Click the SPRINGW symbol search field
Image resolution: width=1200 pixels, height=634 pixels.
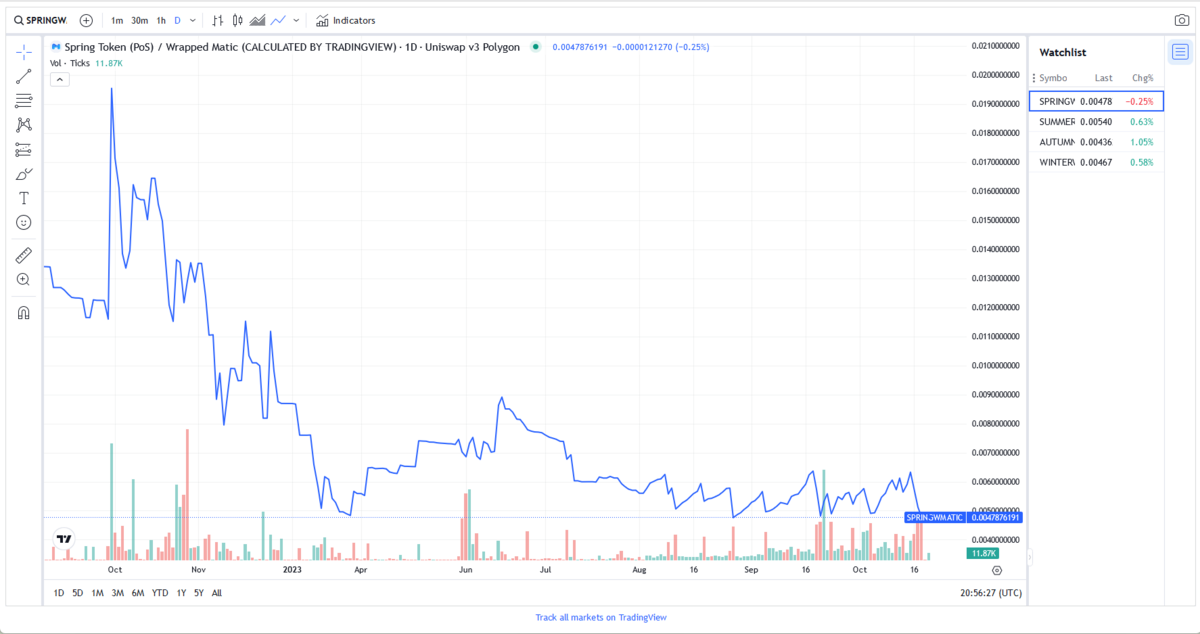tap(42, 20)
